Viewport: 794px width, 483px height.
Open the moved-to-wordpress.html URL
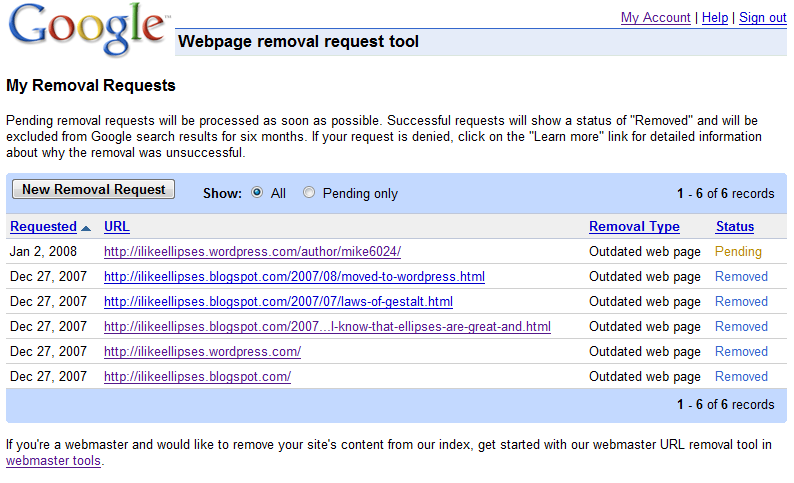(x=294, y=276)
